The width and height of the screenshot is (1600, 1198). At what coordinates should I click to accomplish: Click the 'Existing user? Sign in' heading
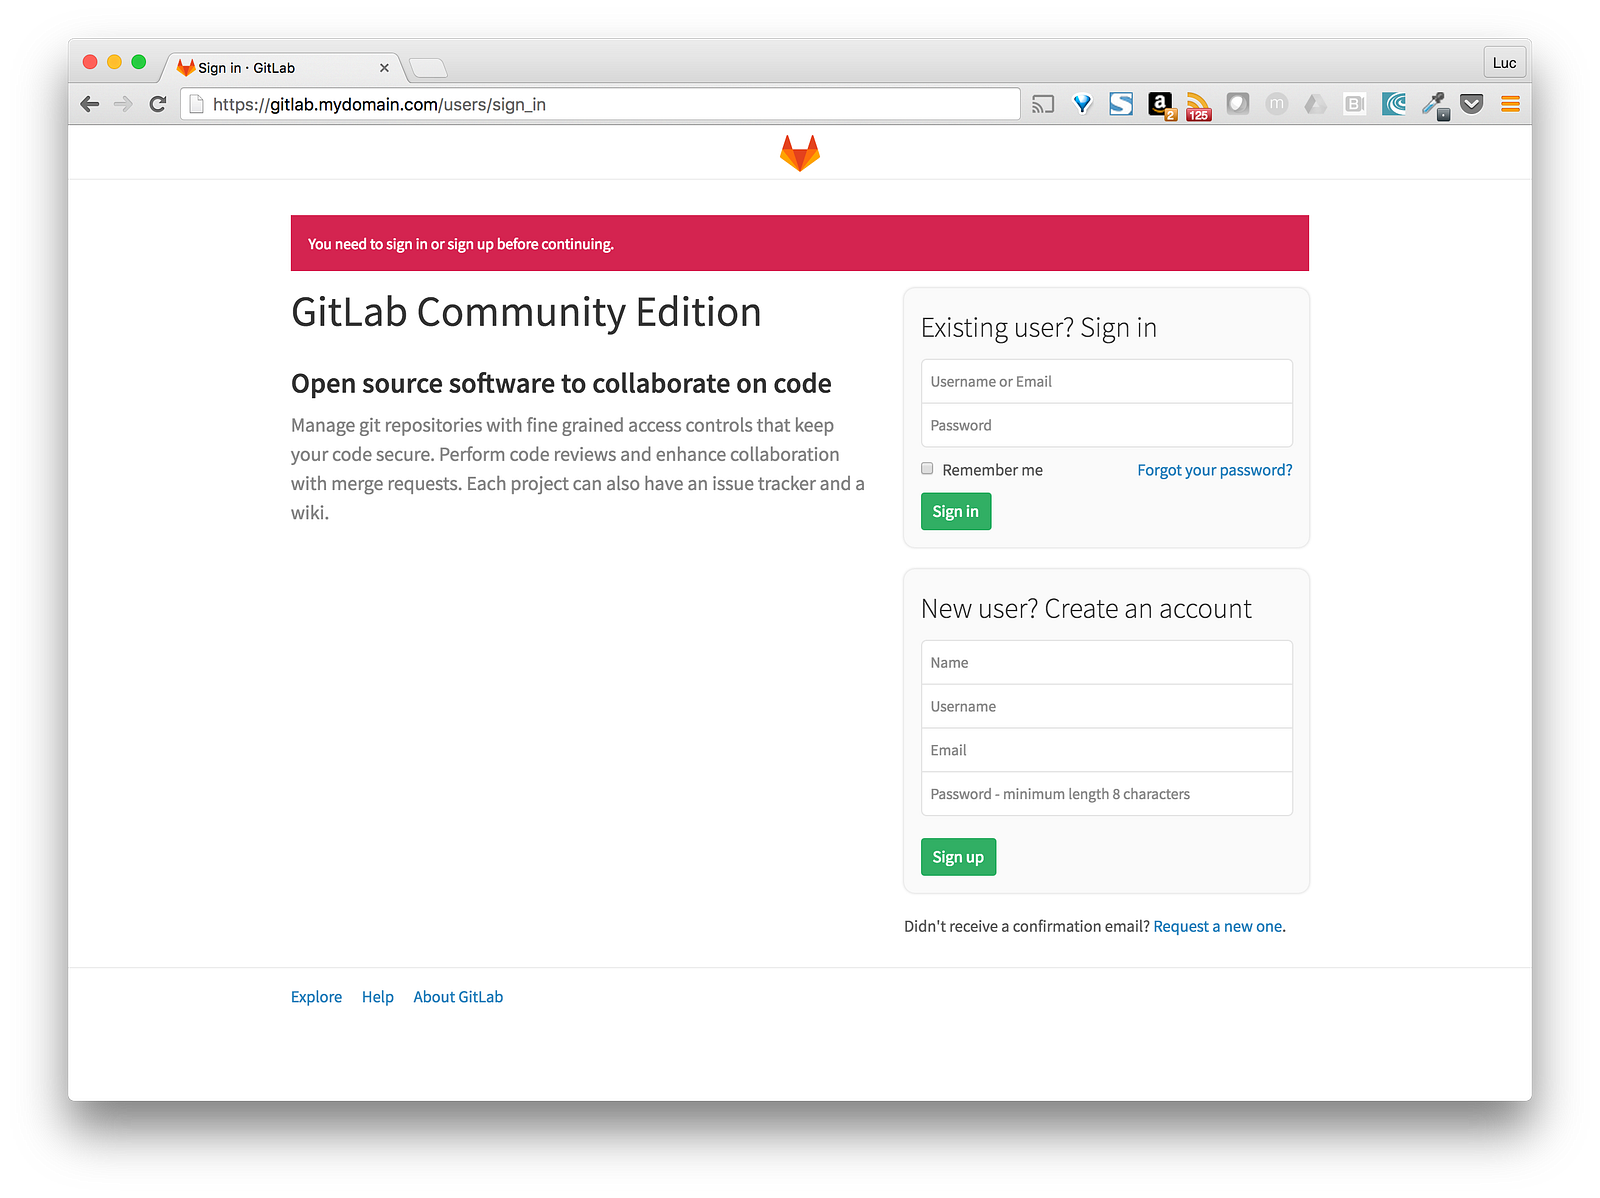1039,328
